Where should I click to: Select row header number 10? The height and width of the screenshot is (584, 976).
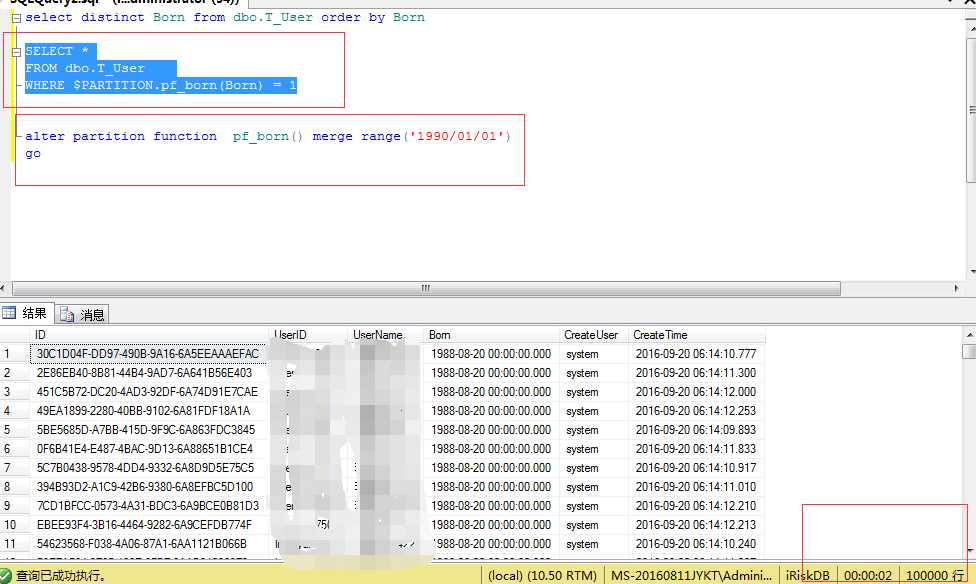[14, 525]
